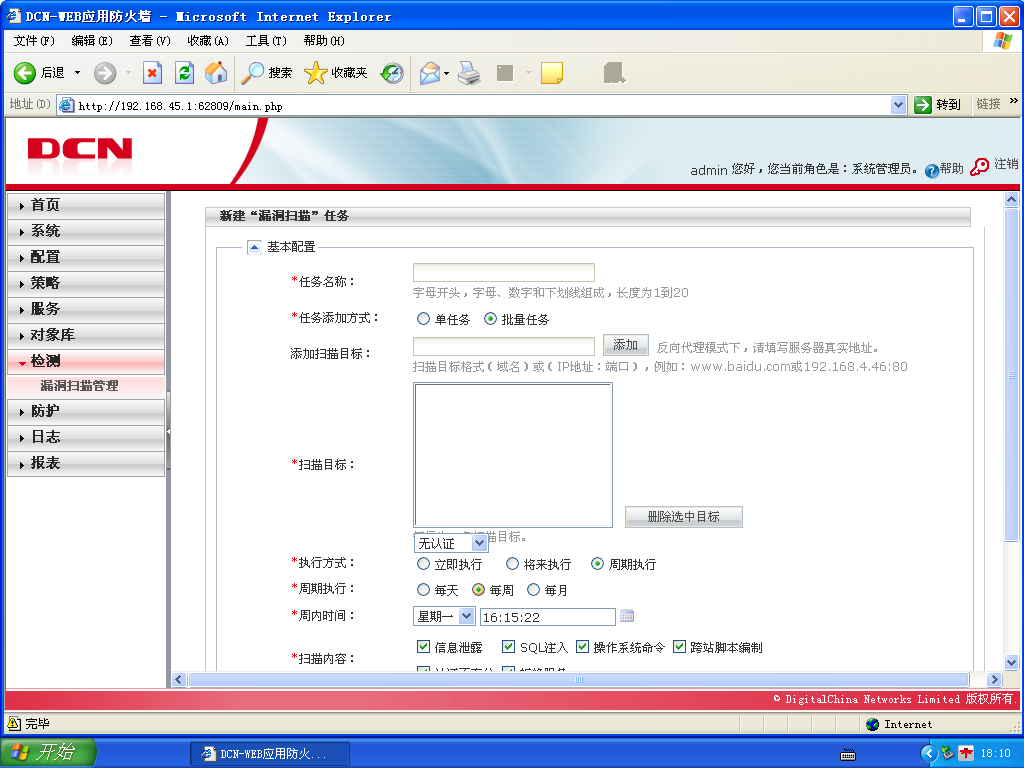1024x768 pixels.
Task: Click the 任务名称 input field
Action: [x=504, y=272]
